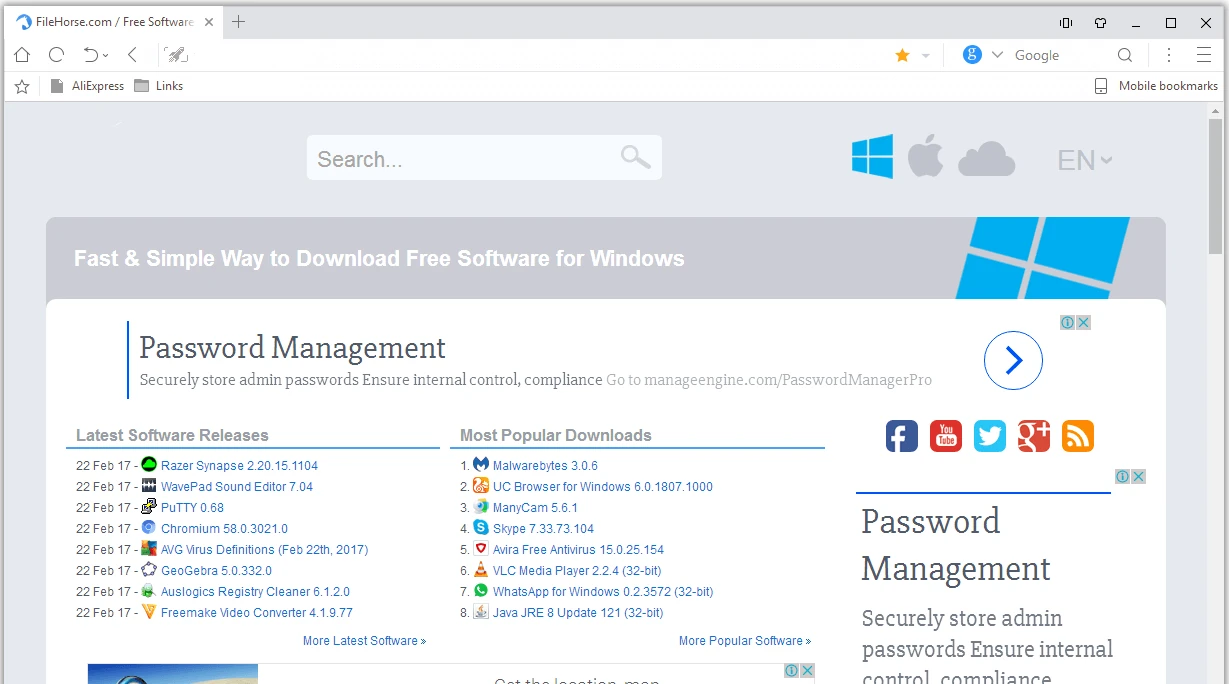Image resolution: width=1229 pixels, height=684 pixels.
Task: Go to browser home page
Action: coord(22,55)
